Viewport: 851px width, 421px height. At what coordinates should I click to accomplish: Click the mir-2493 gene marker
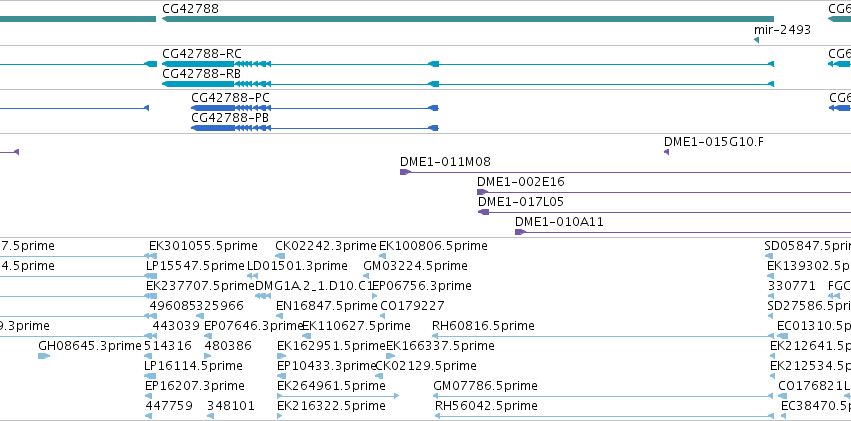pyautogui.click(x=756, y=40)
